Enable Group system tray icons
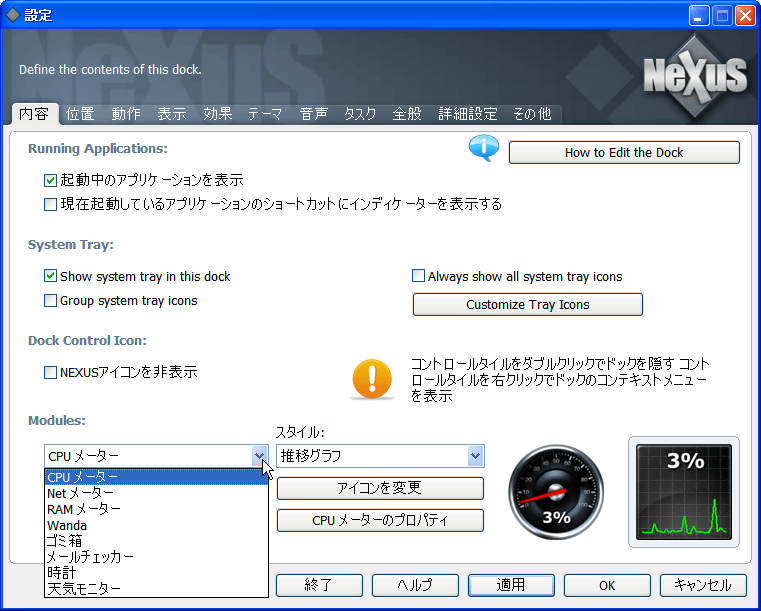The height and width of the screenshot is (611, 761). (50, 301)
